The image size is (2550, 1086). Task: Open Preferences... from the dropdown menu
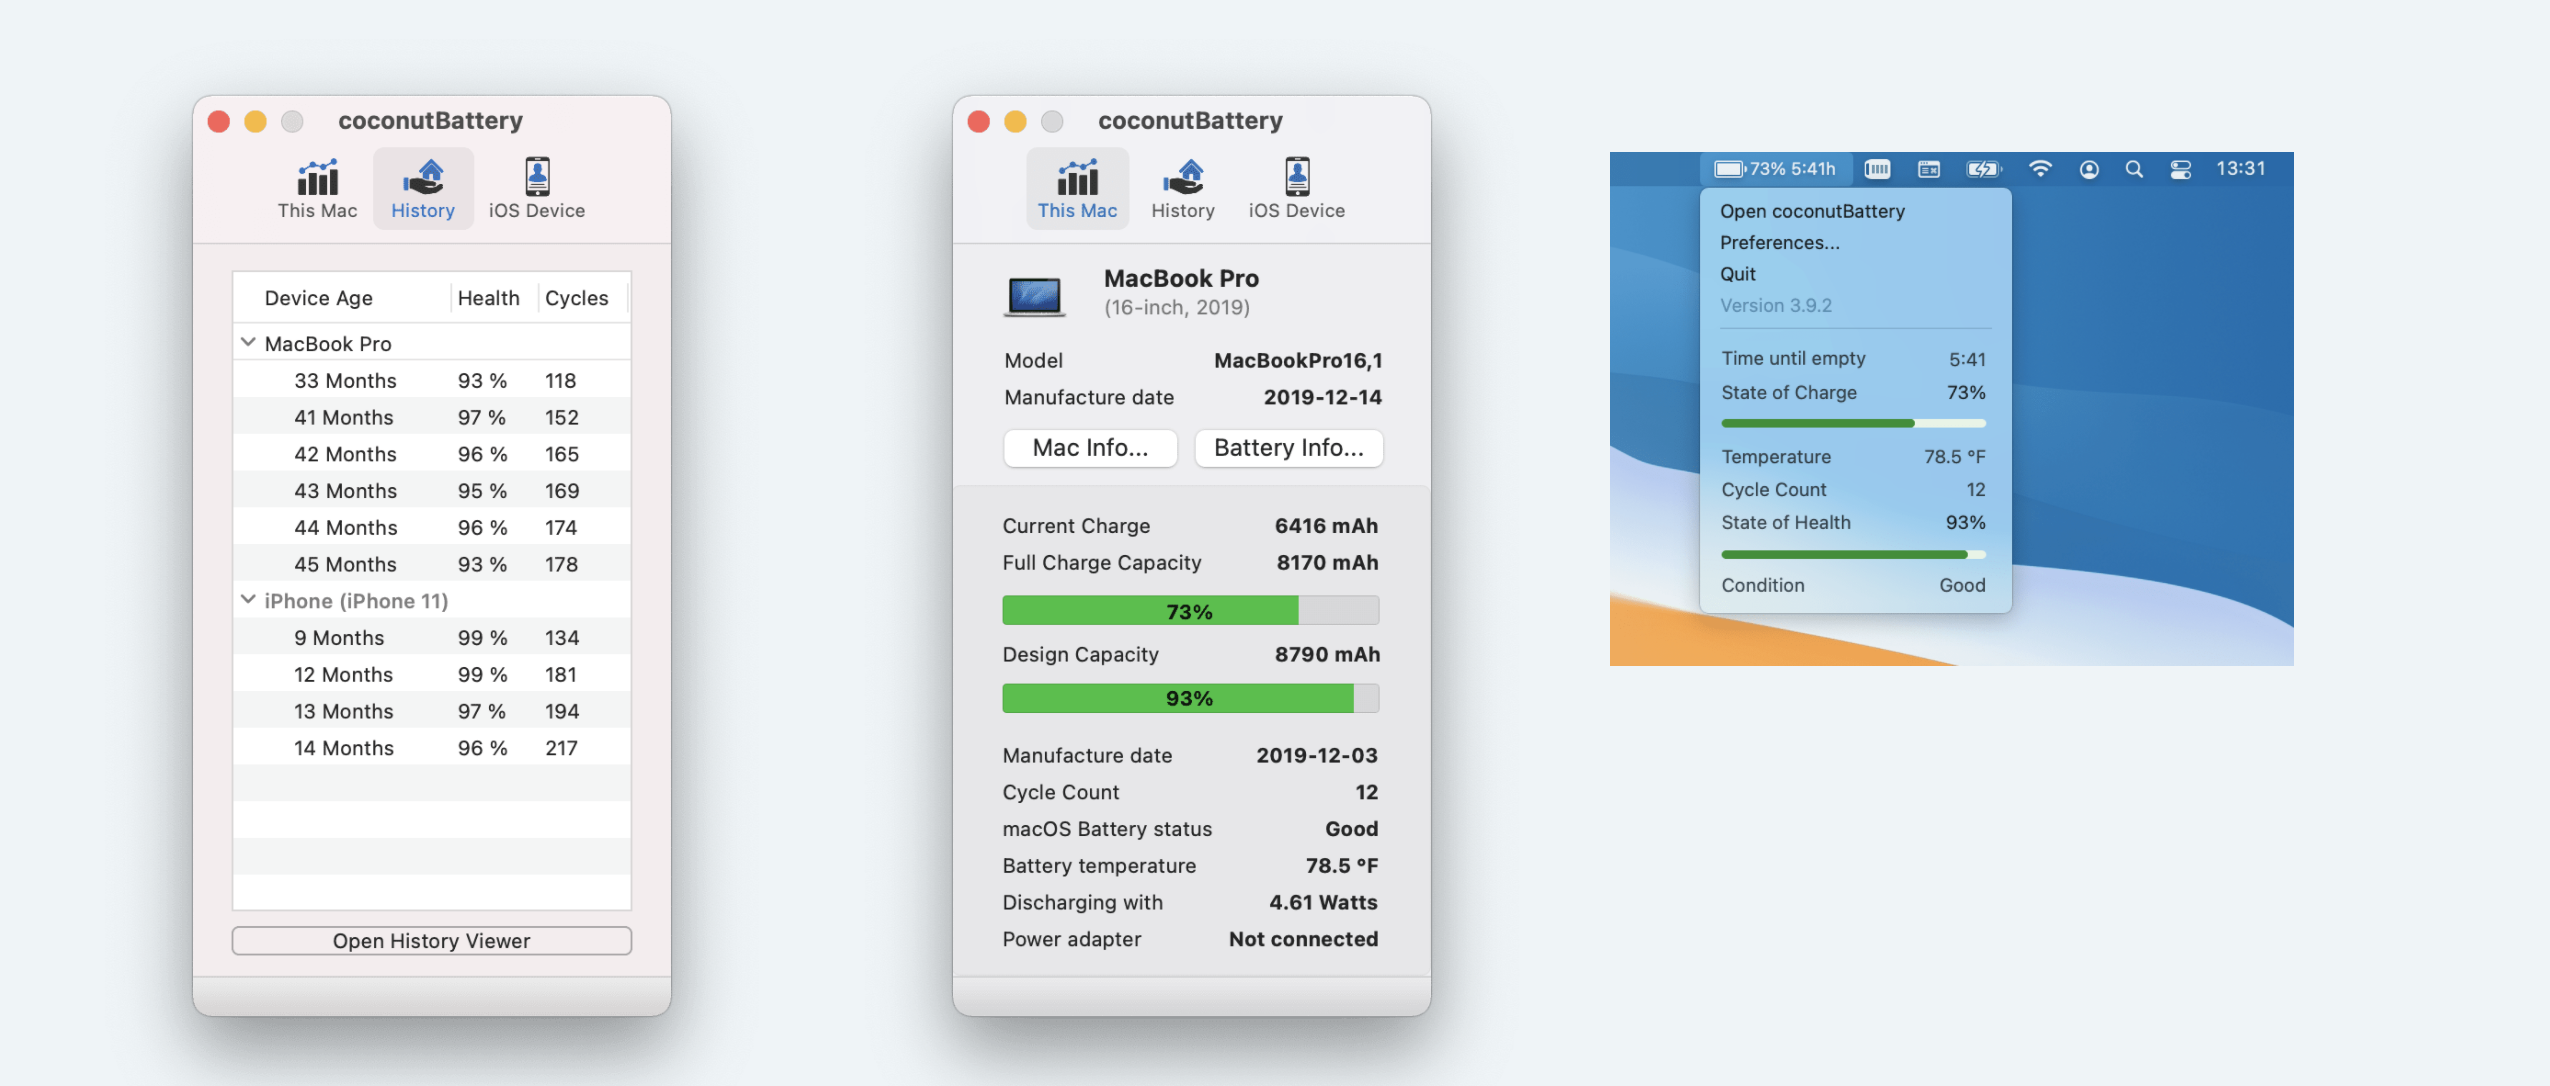pyautogui.click(x=1779, y=242)
